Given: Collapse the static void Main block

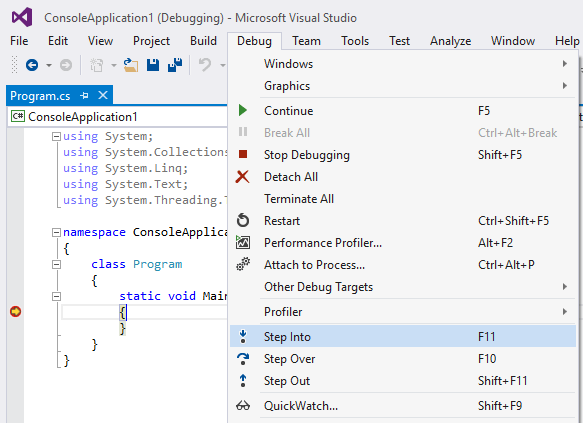Looking at the screenshot, I should click(x=56, y=297).
